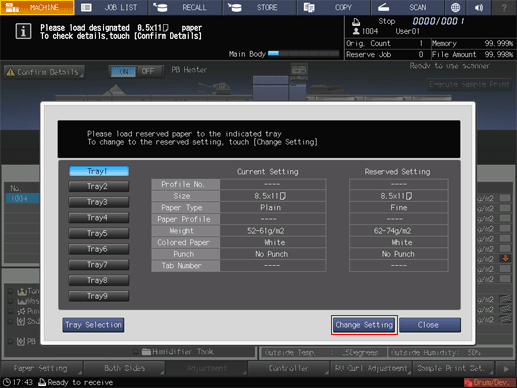Switch to the RECALL tab

(x=185, y=7)
